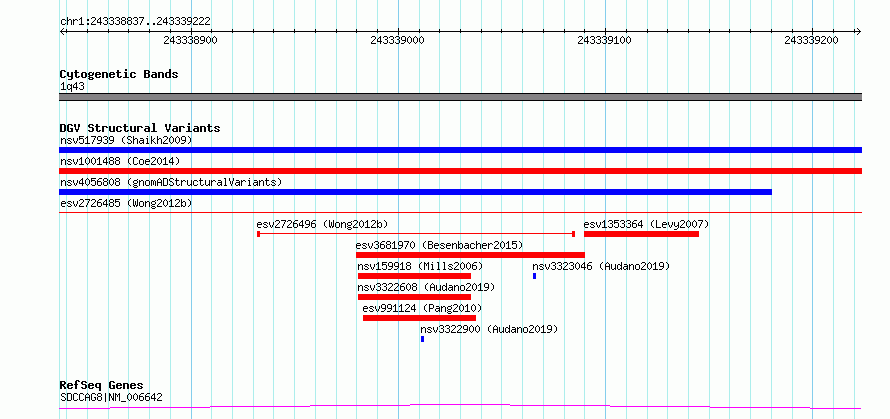Click the 243339000 ruler position label
The width and height of the screenshot is (890, 419).
[x=397, y=40]
